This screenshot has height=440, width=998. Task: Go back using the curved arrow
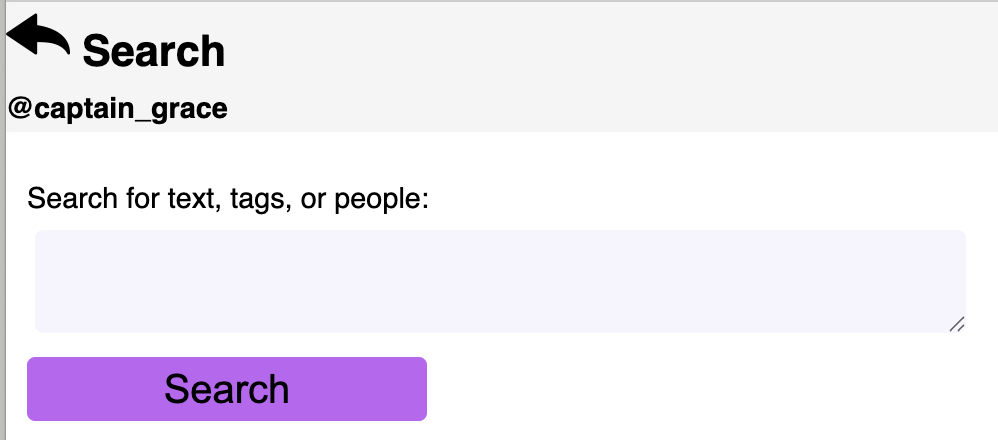pyautogui.click(x=38, y=37)
